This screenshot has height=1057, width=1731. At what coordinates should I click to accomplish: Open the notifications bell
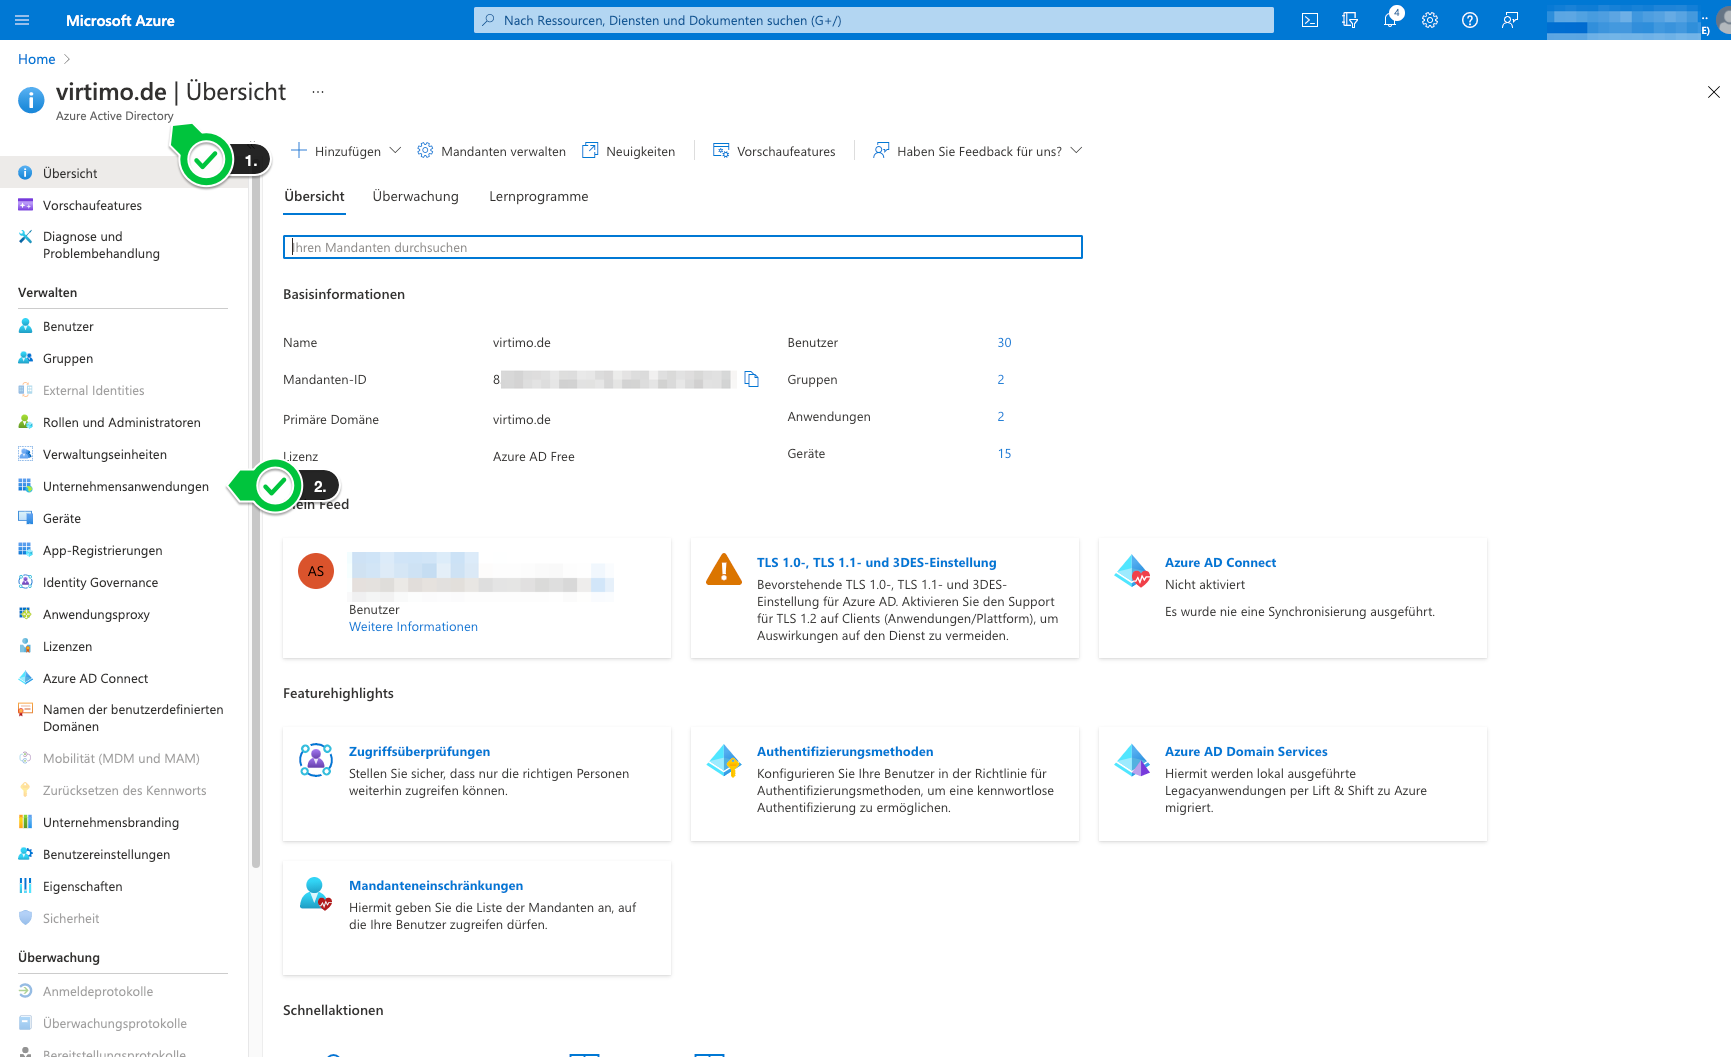tap(1389, 20)
